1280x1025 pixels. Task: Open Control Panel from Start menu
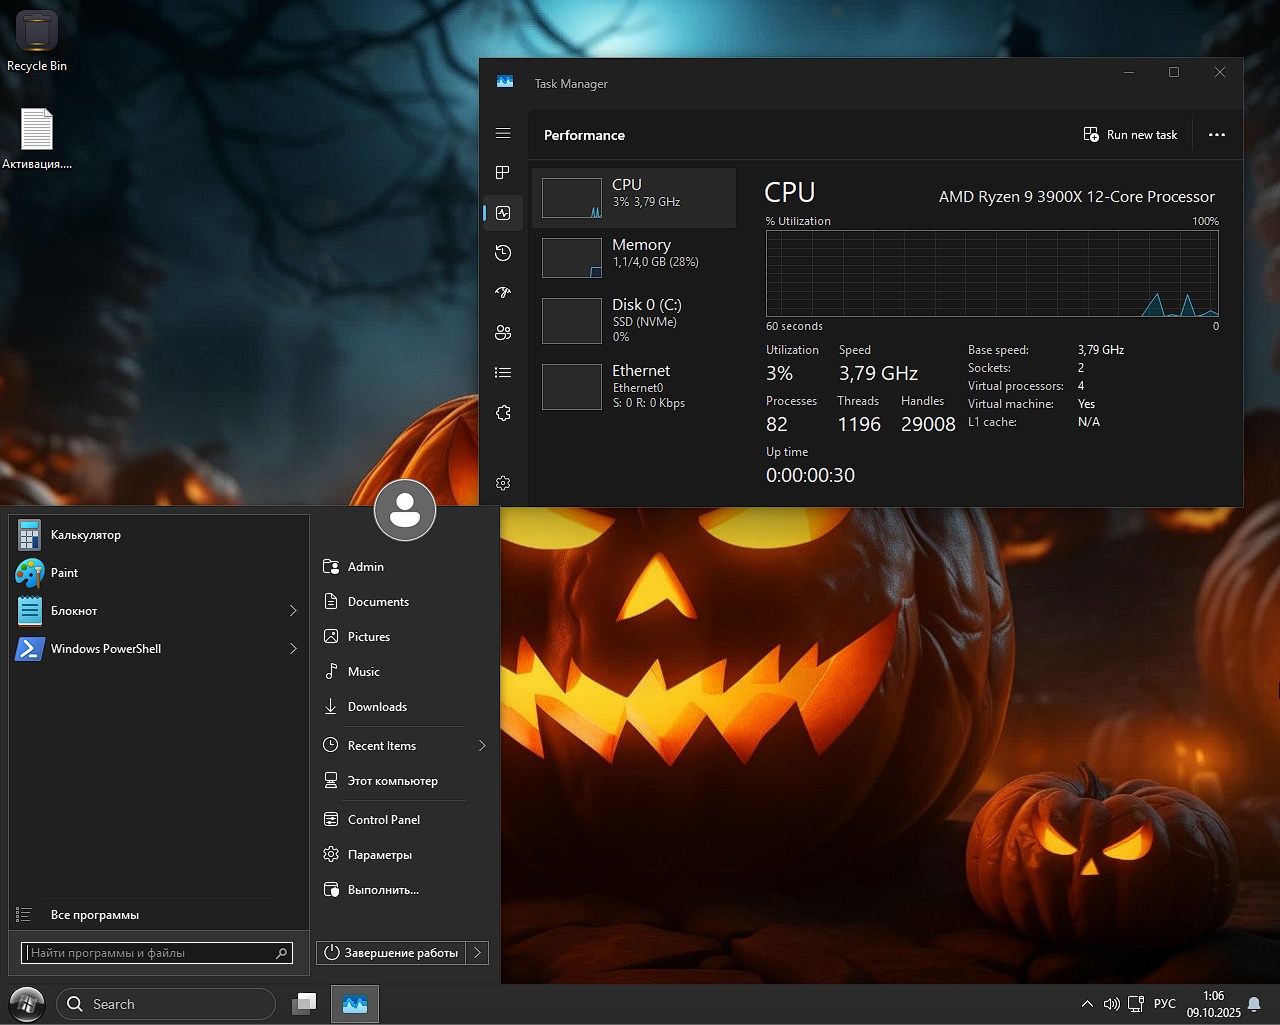(x=383, y=820)
